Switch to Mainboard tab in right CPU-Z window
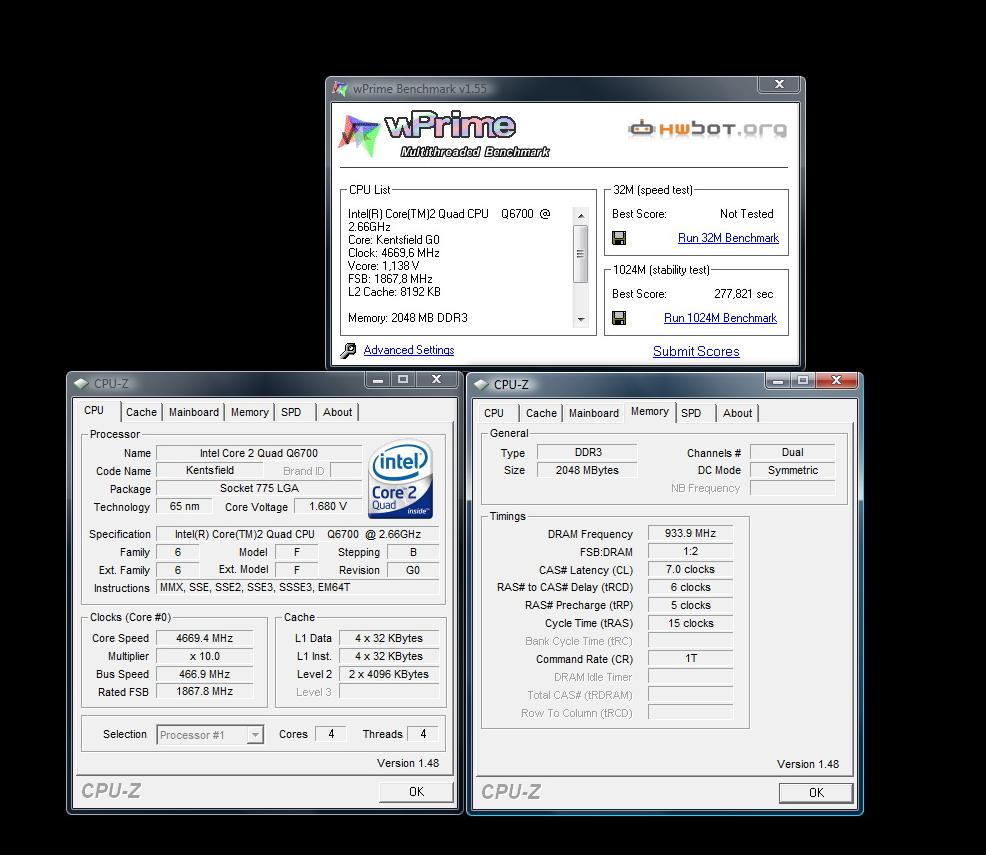This screenshot has height=855, width=986. coord(594,414)
